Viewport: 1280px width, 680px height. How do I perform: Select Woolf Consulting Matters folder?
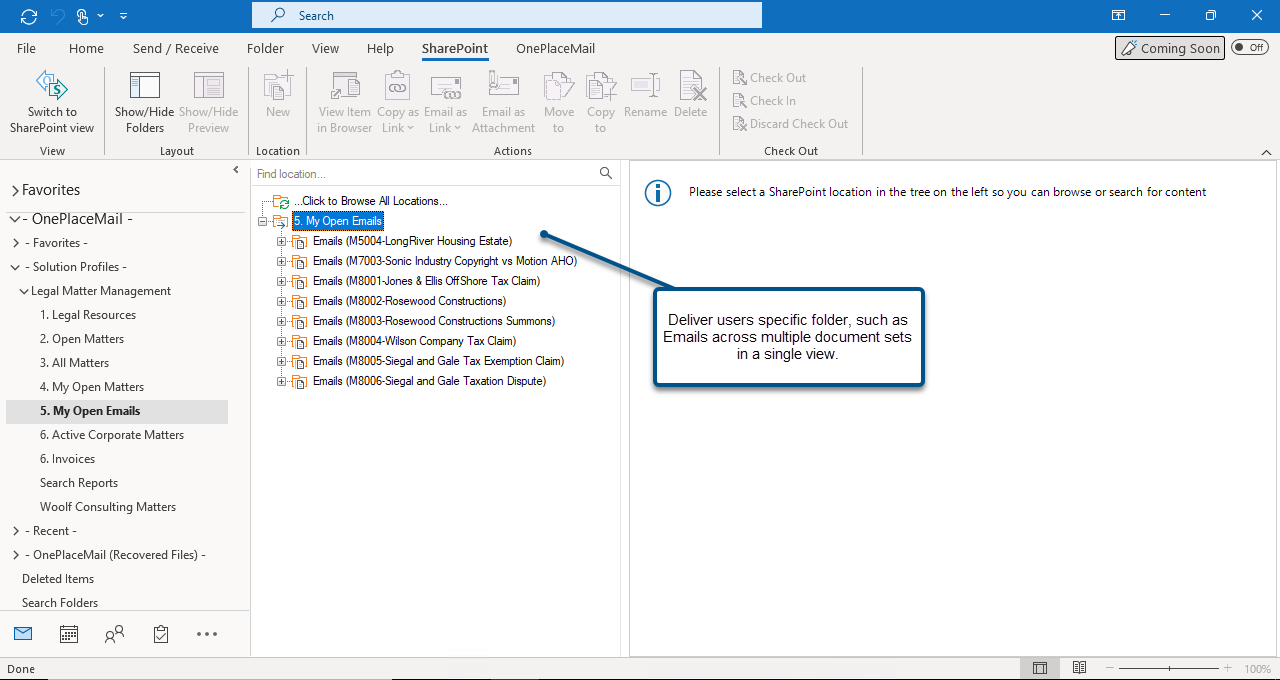108,507
